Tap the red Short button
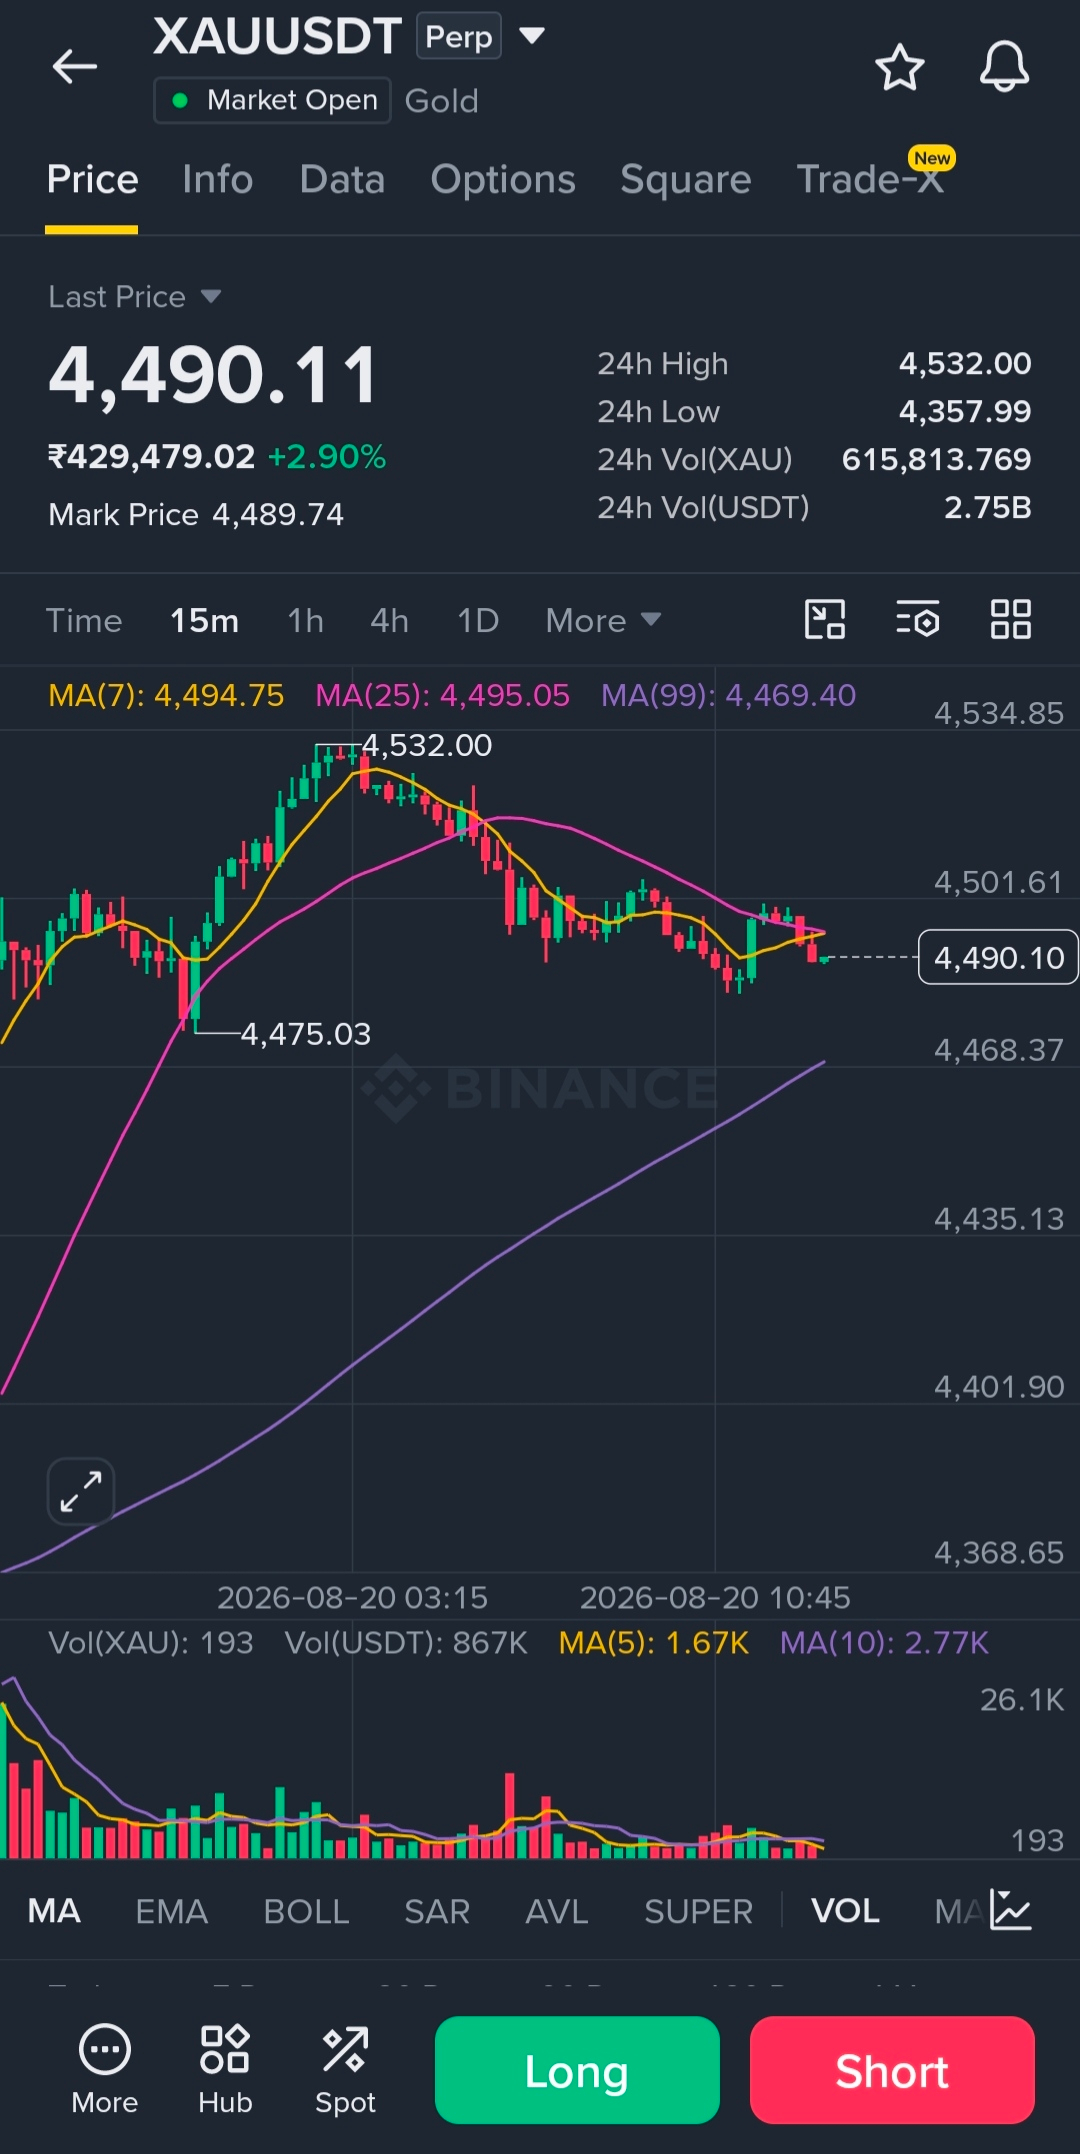This screenshot has height=2154, width=1080. coord(892,2069)
